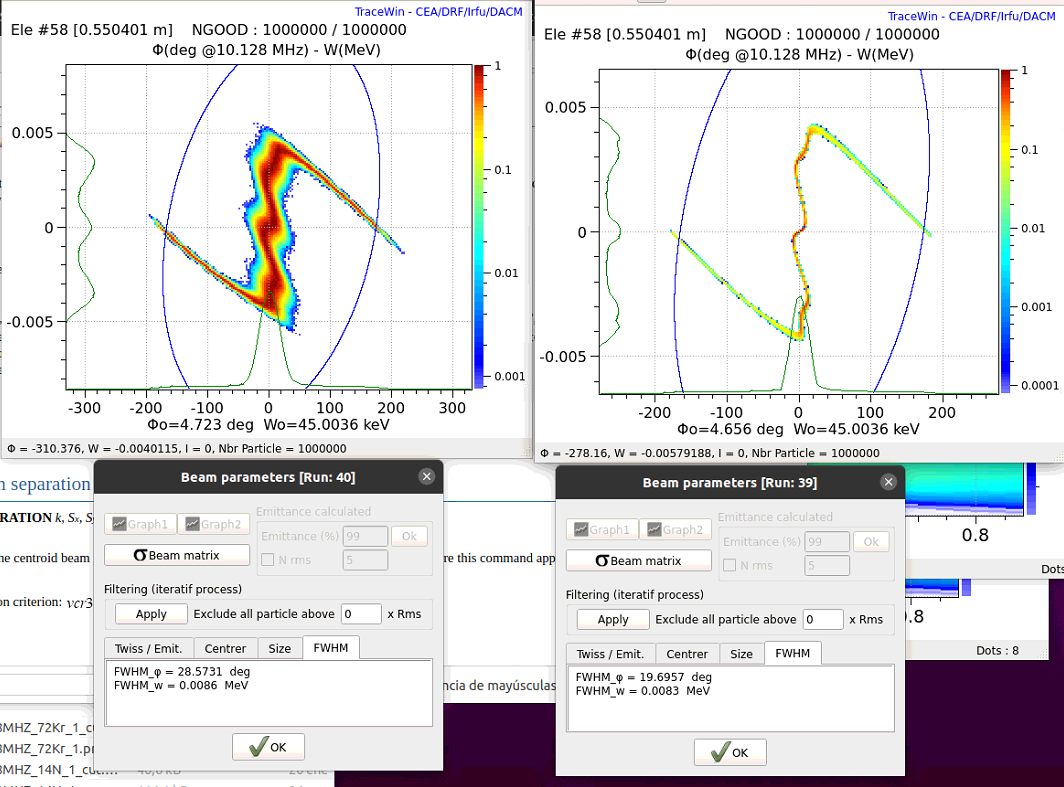The width and height of the screenshot is (1064, 787).
Task: Open Beam matrix in Run 39 dialog
Action: pyautogui.click(x=639, y=560)
